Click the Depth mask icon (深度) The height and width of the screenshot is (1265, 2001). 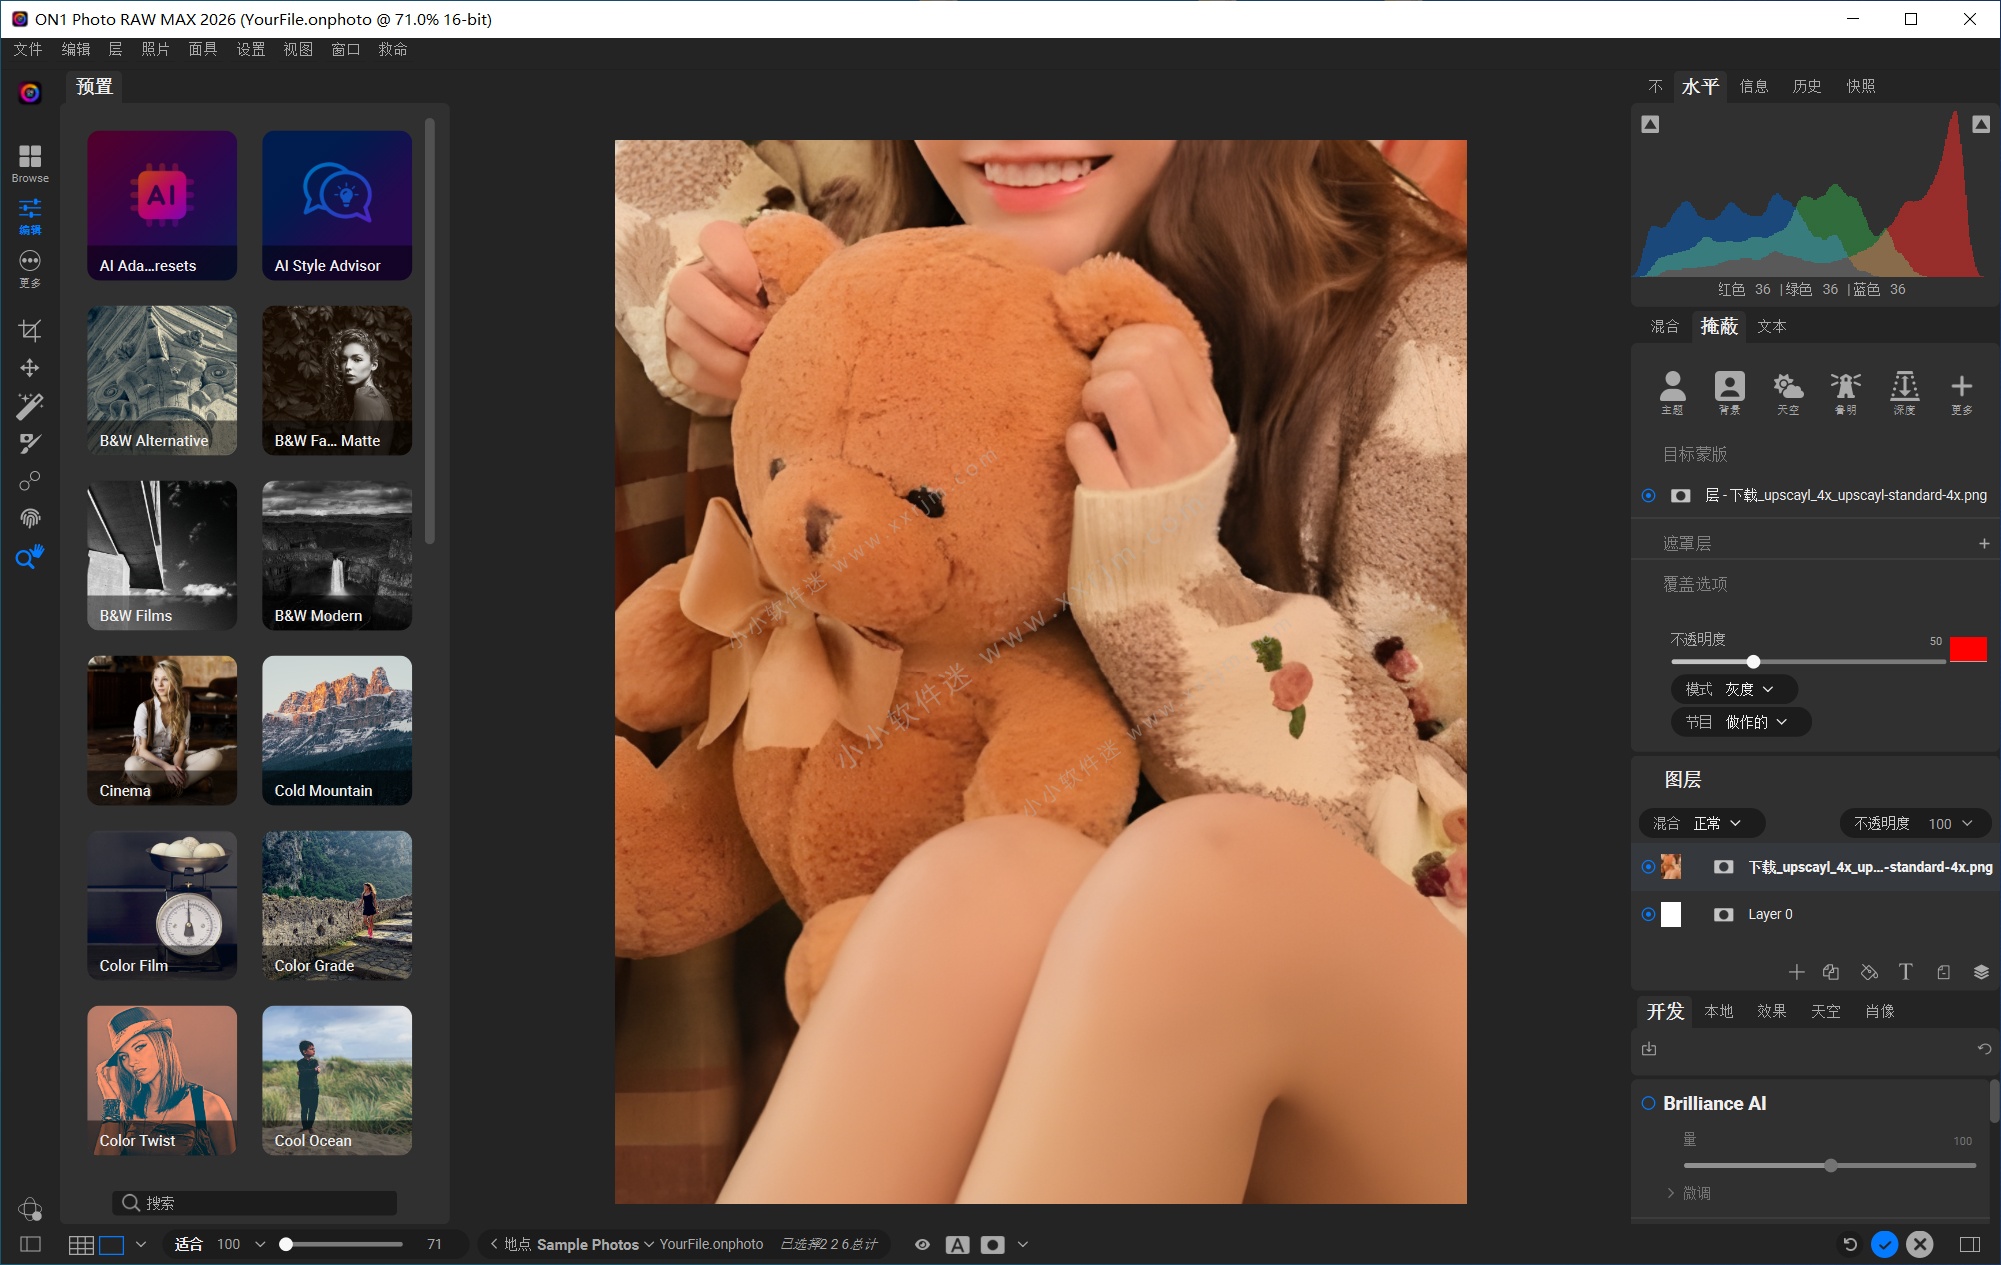(1904, 391)
